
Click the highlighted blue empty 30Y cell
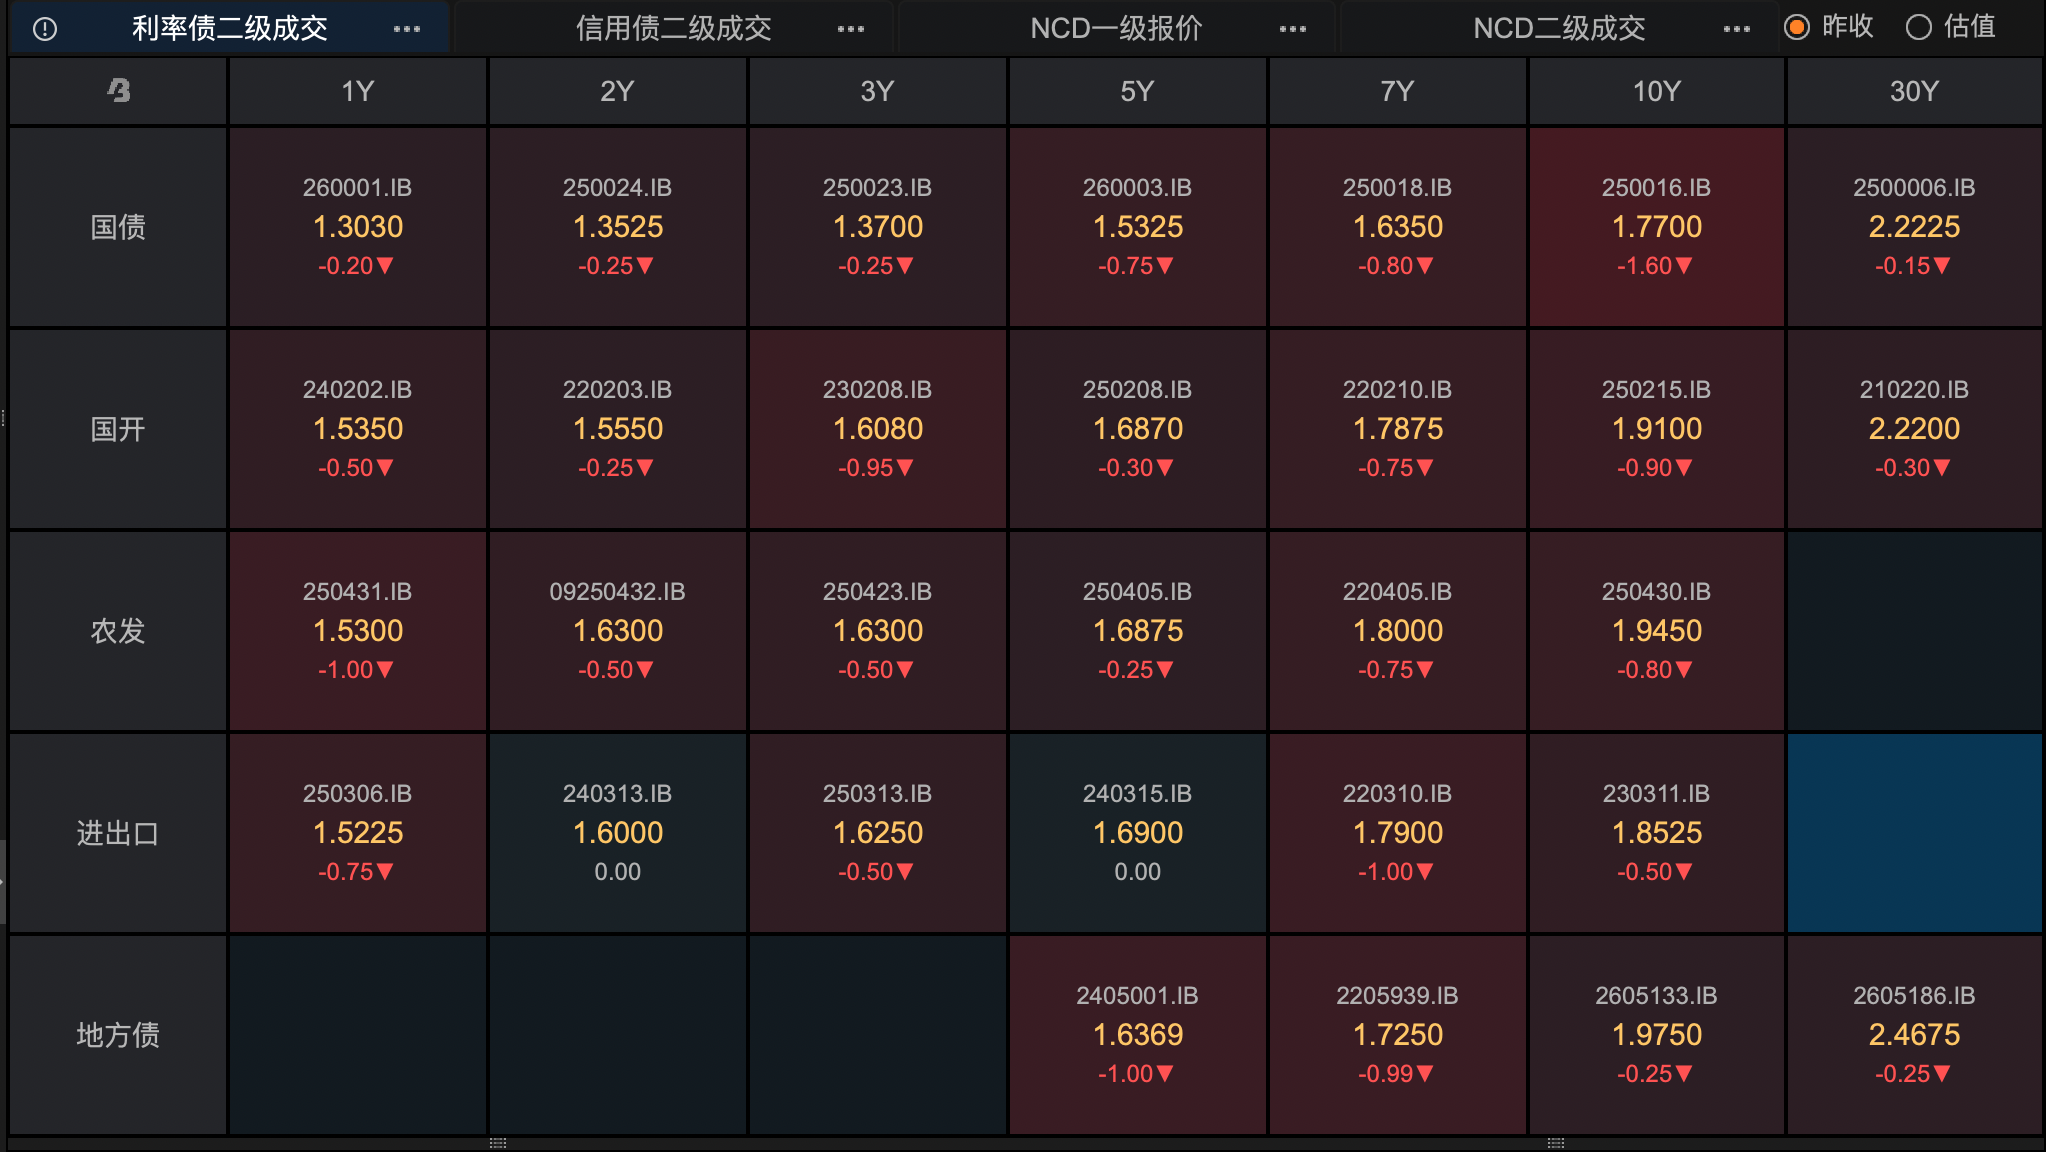[1914, 832]
